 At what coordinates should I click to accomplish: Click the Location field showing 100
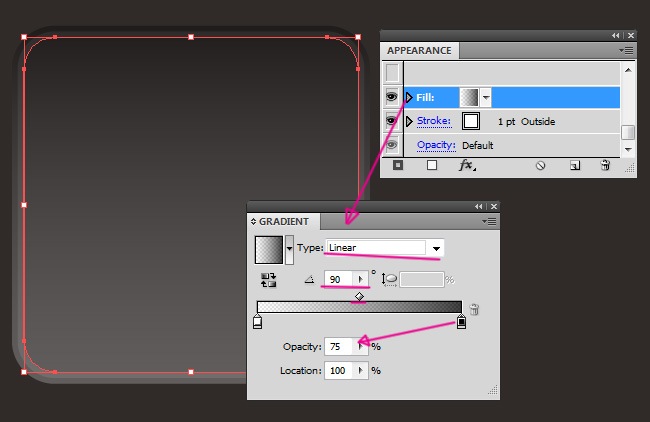tap(338, 371)
